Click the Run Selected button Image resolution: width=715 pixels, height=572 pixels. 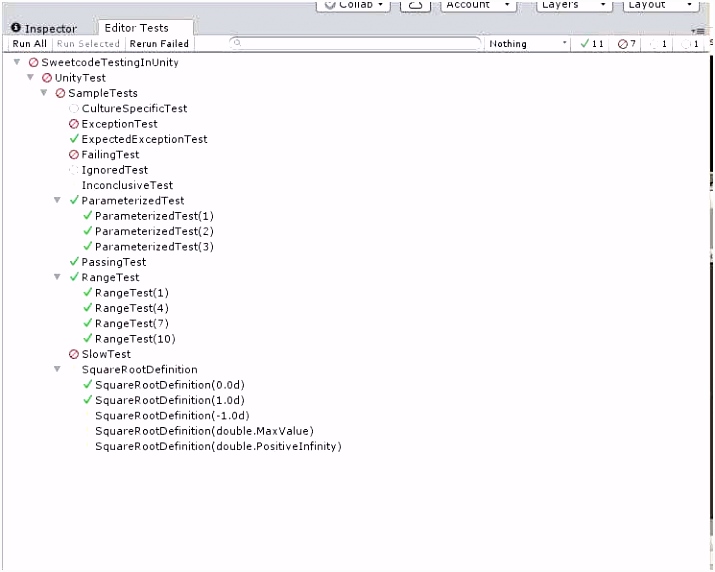pyautogui.click(x=88, y=44)
